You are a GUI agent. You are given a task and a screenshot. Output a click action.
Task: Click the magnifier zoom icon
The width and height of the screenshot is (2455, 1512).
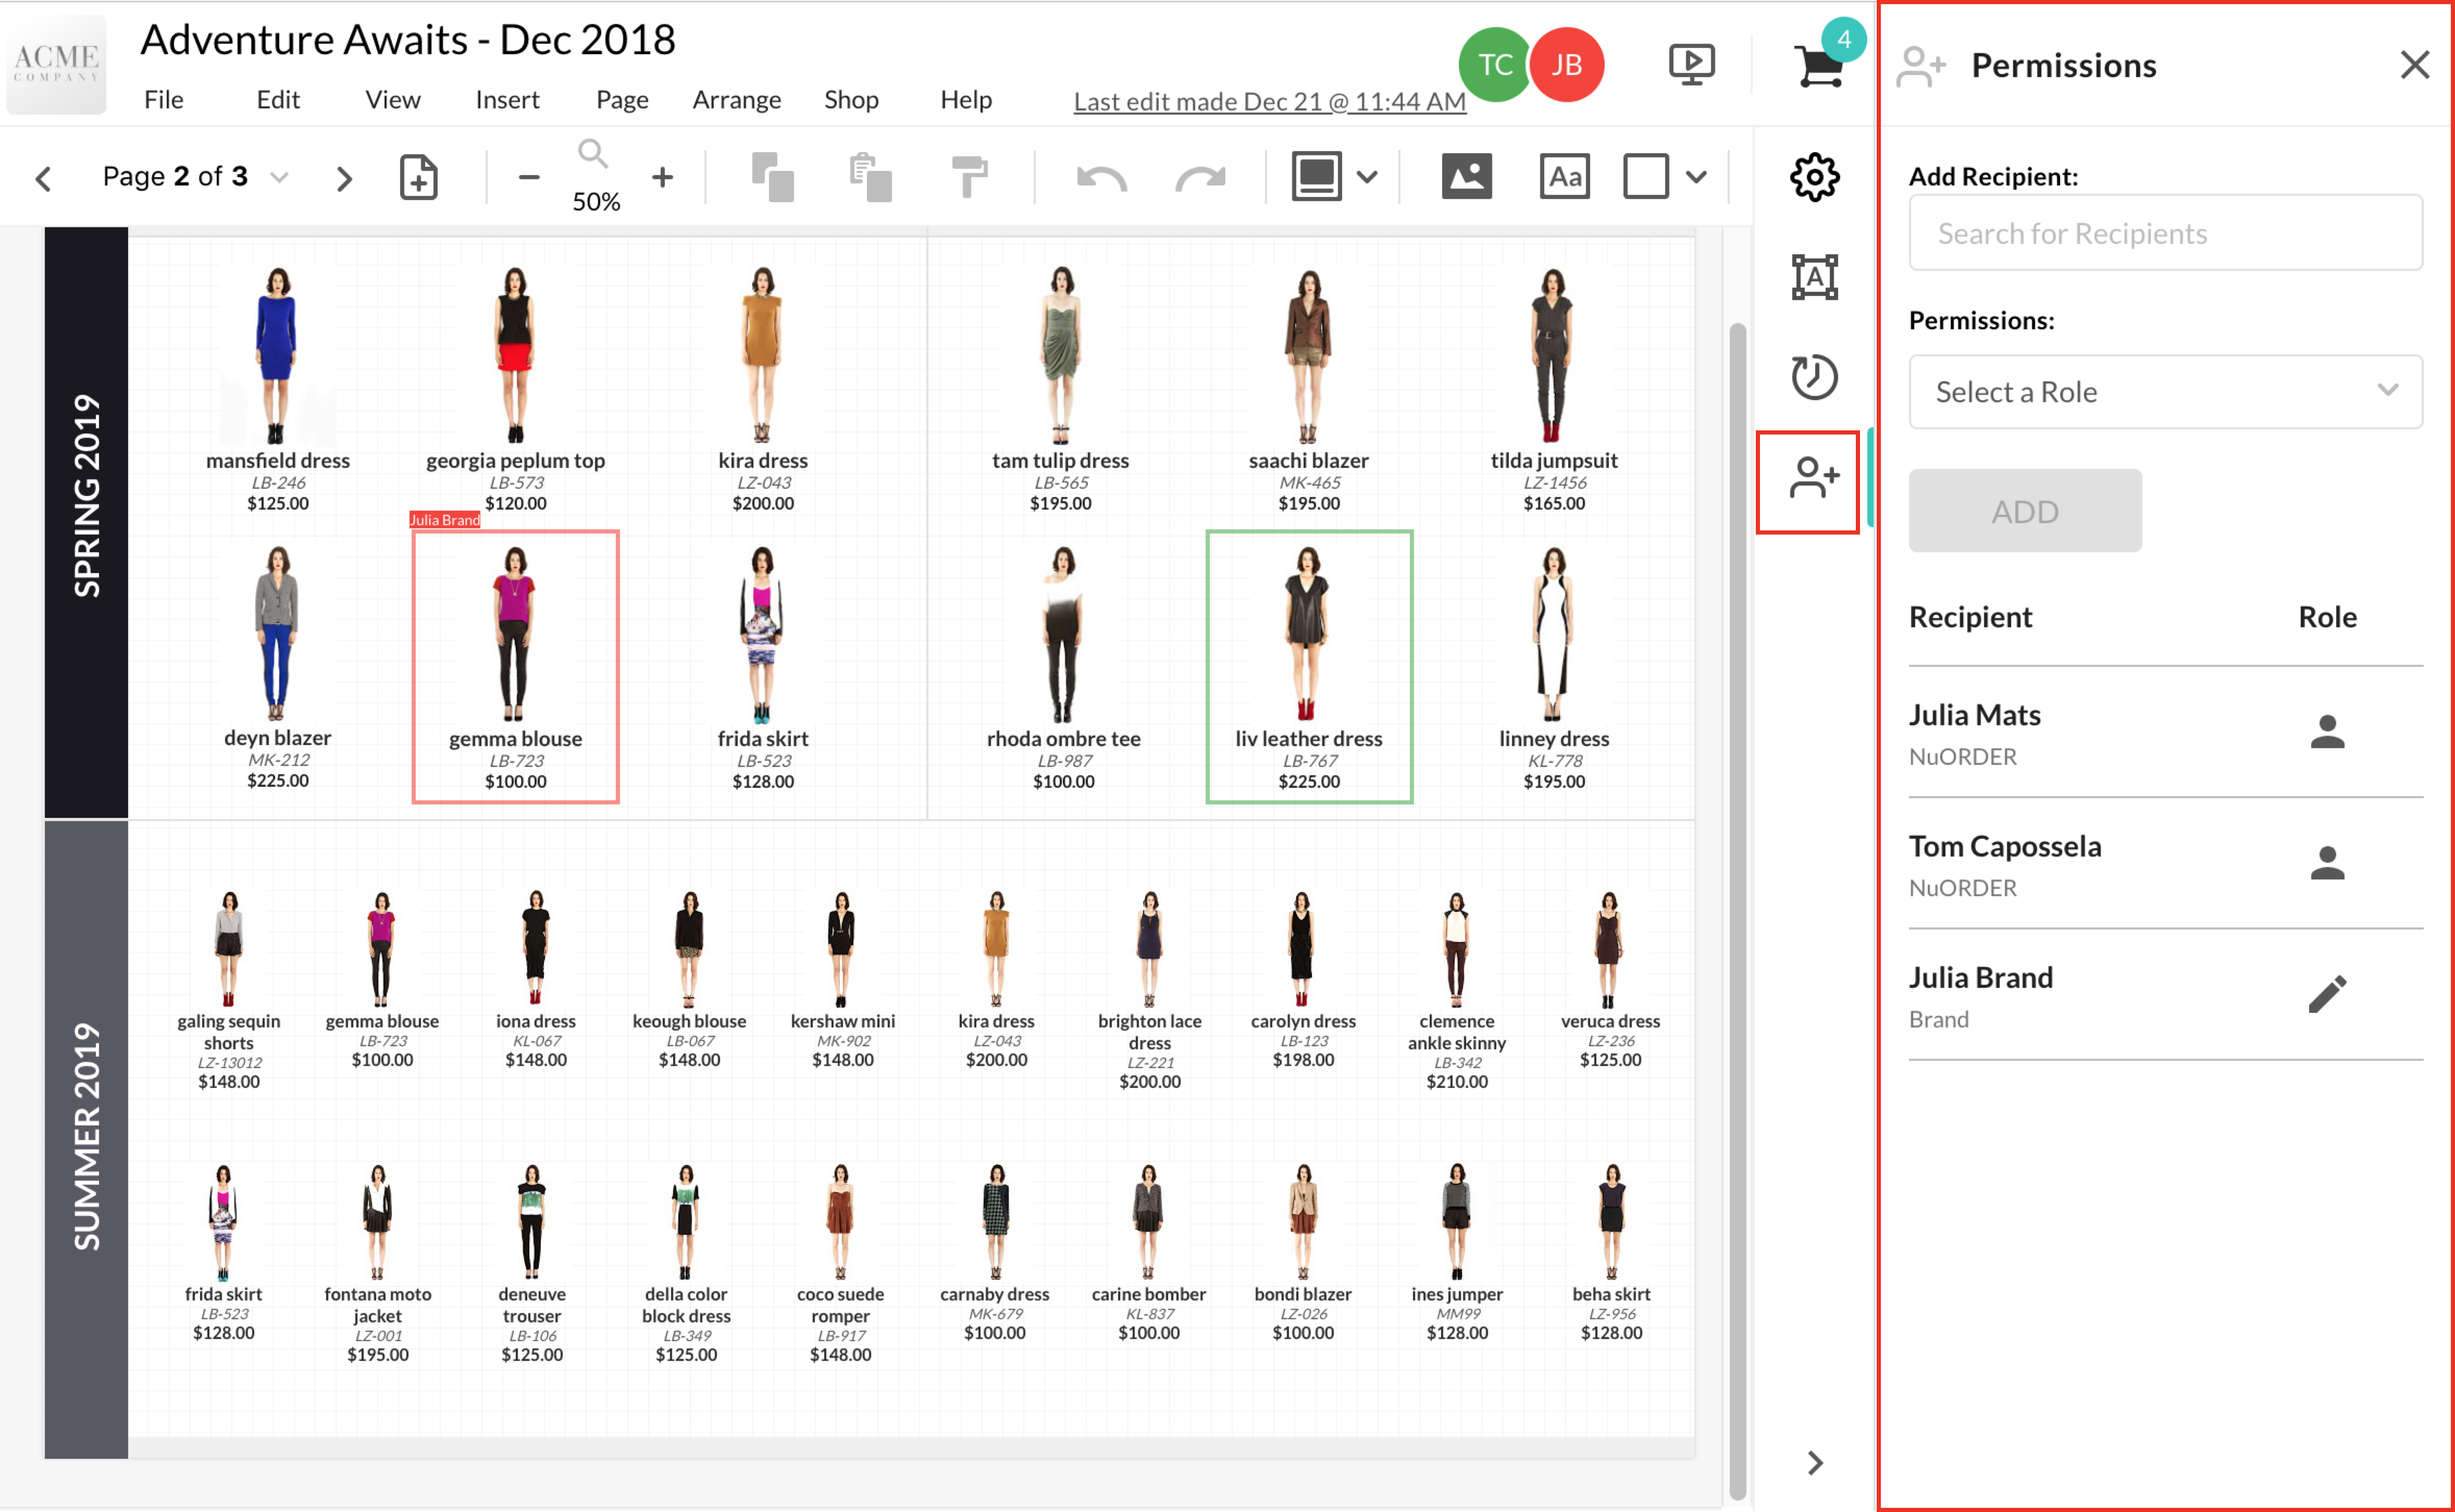[592, 154]
